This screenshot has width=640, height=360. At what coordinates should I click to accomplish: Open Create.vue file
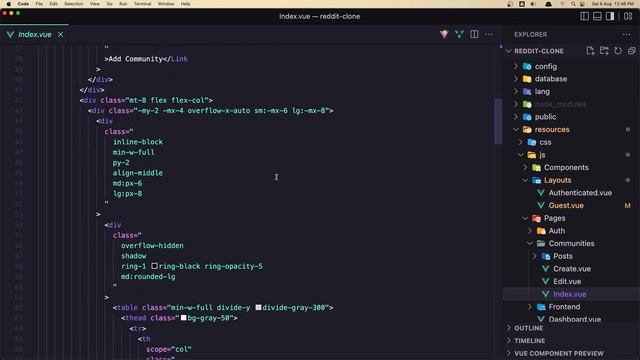(571, 269)
